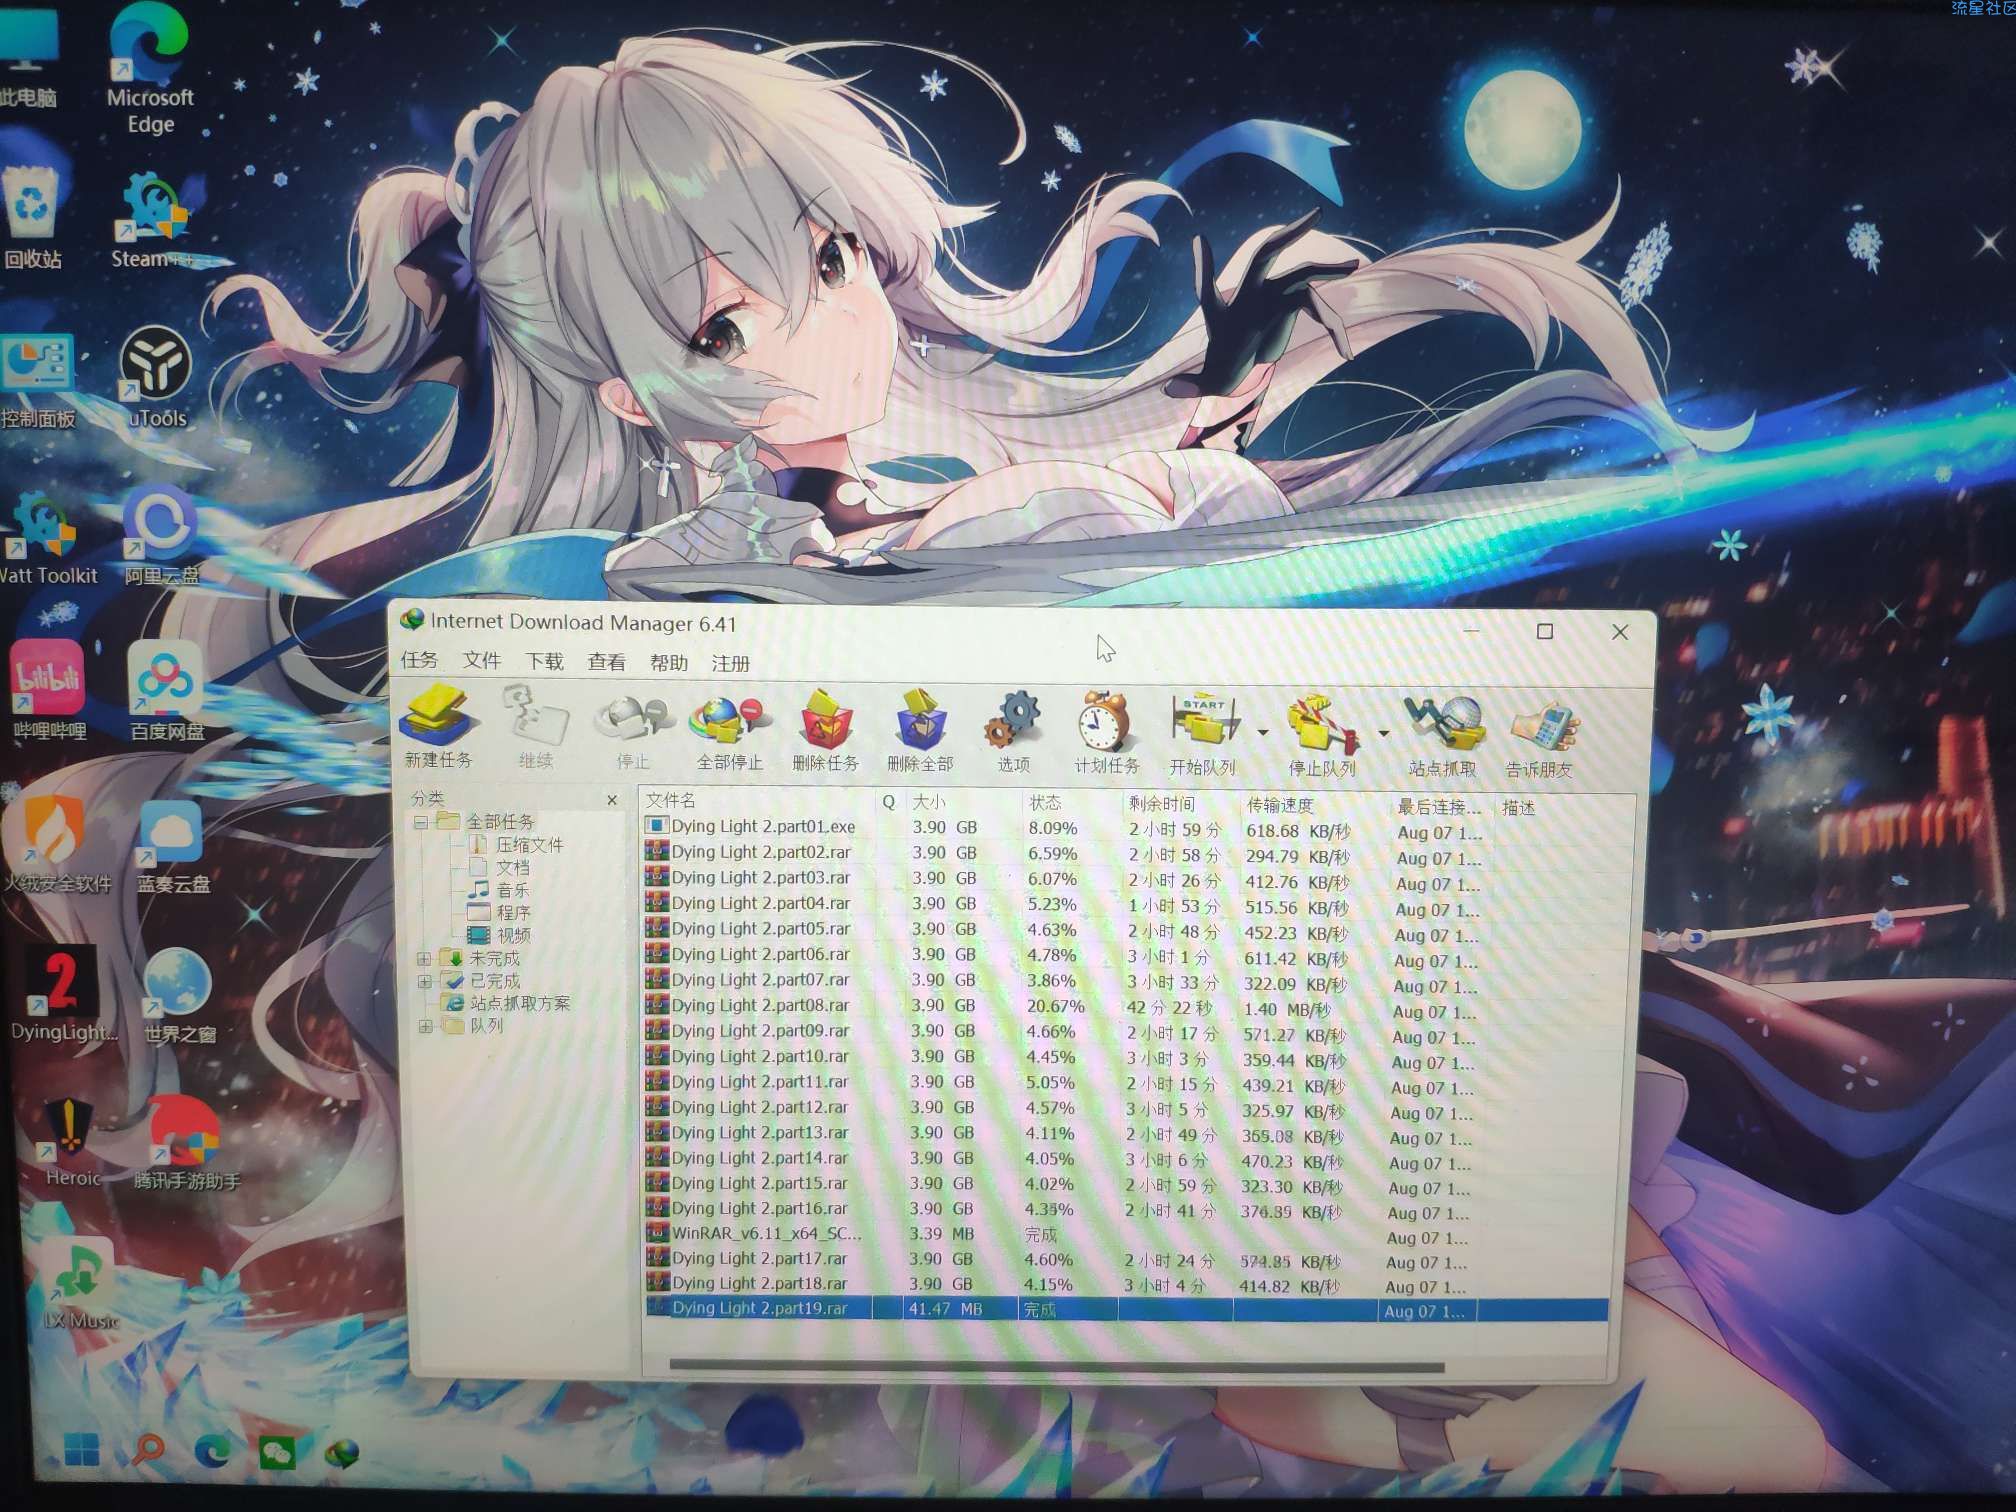Open the 哔哩哔哩 desktop icon
Image resolution: width=2016 pixels, height=1512 pixels.
(x=48, y=690)
